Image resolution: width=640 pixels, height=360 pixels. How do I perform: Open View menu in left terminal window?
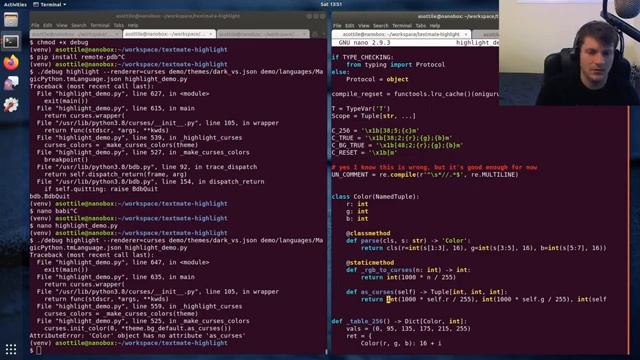[x=62, y=25]
